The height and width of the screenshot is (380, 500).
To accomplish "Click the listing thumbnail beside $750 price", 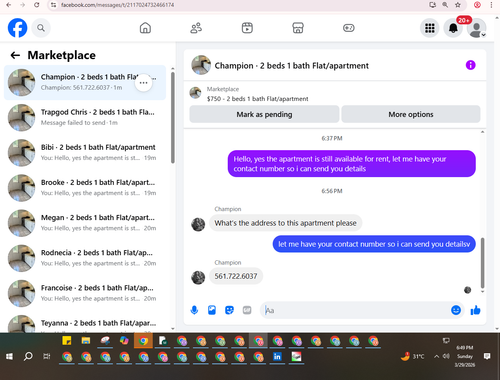I will click(x=195, y=93).
